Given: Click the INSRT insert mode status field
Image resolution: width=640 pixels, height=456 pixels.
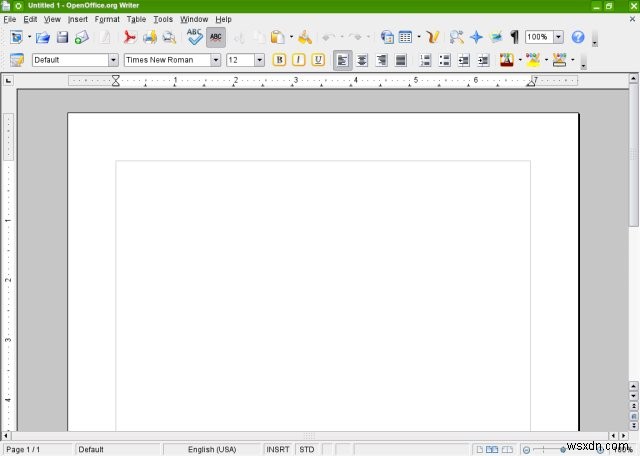Looking at the screenshot, I should tap(278, 449).
